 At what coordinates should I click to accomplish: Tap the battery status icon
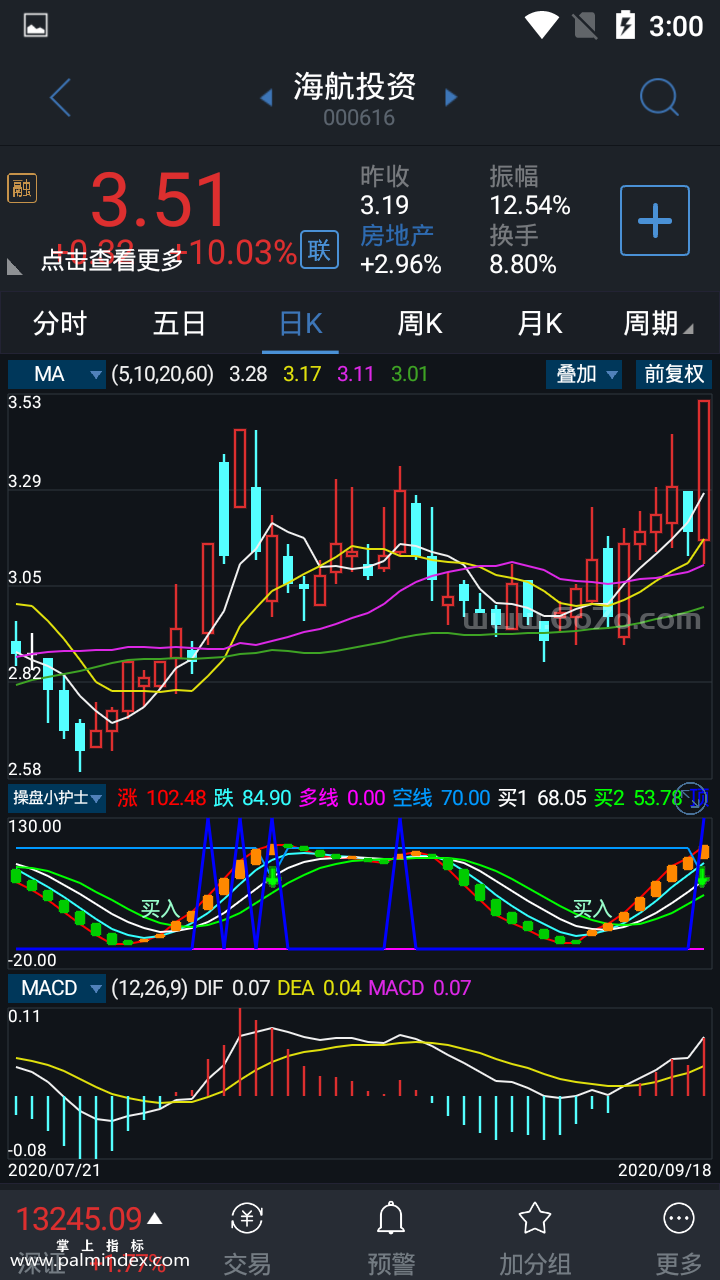tap(625, 25)
